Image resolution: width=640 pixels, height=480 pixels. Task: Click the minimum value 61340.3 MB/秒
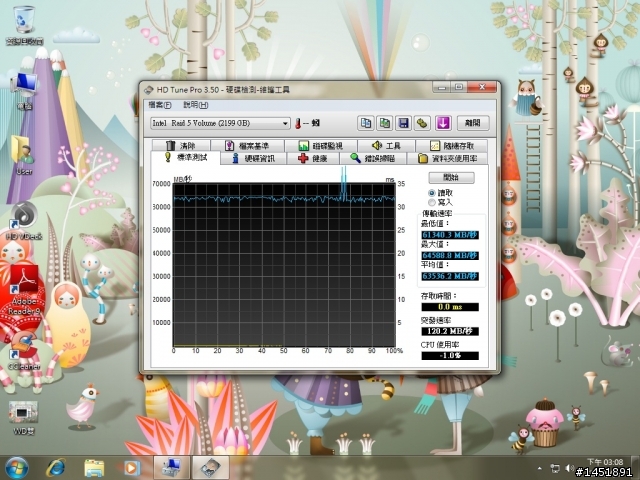point(450,235)
